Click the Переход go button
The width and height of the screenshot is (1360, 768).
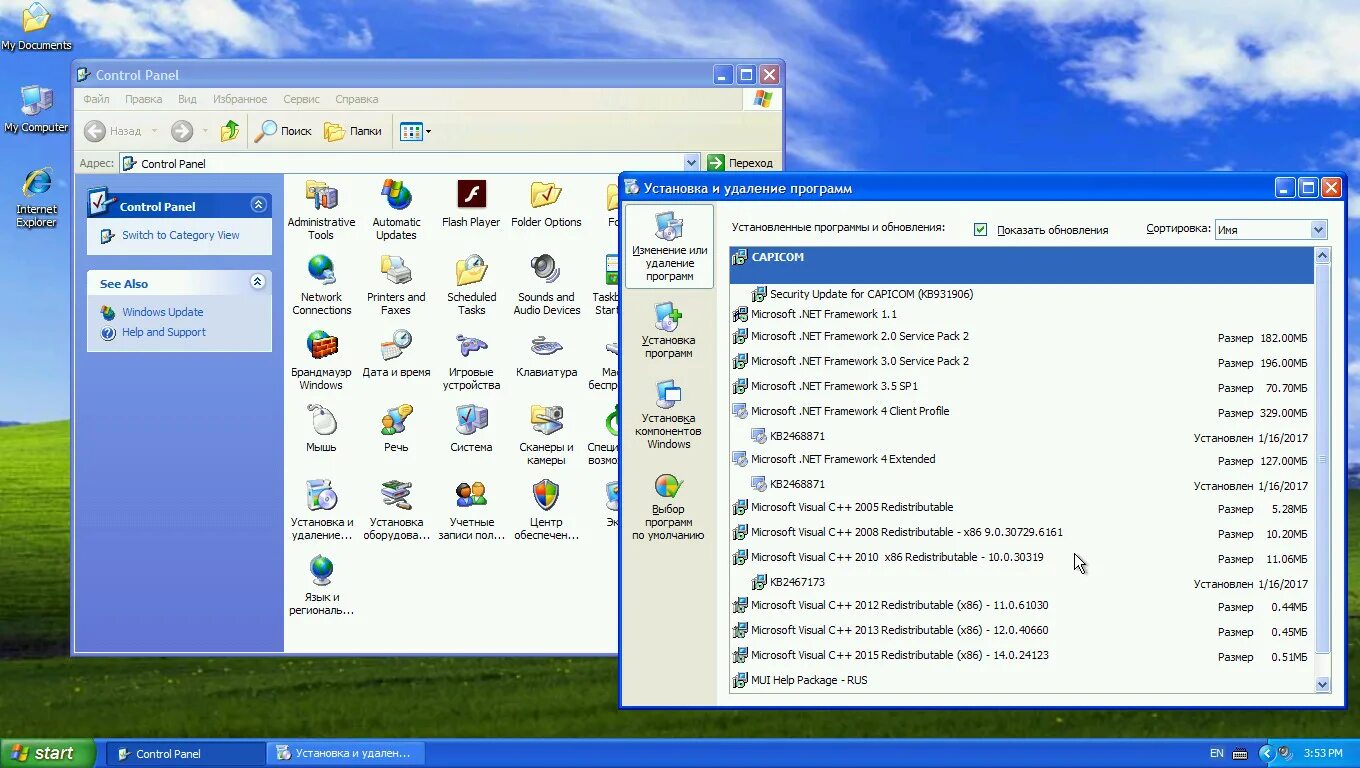coord(741,163)
